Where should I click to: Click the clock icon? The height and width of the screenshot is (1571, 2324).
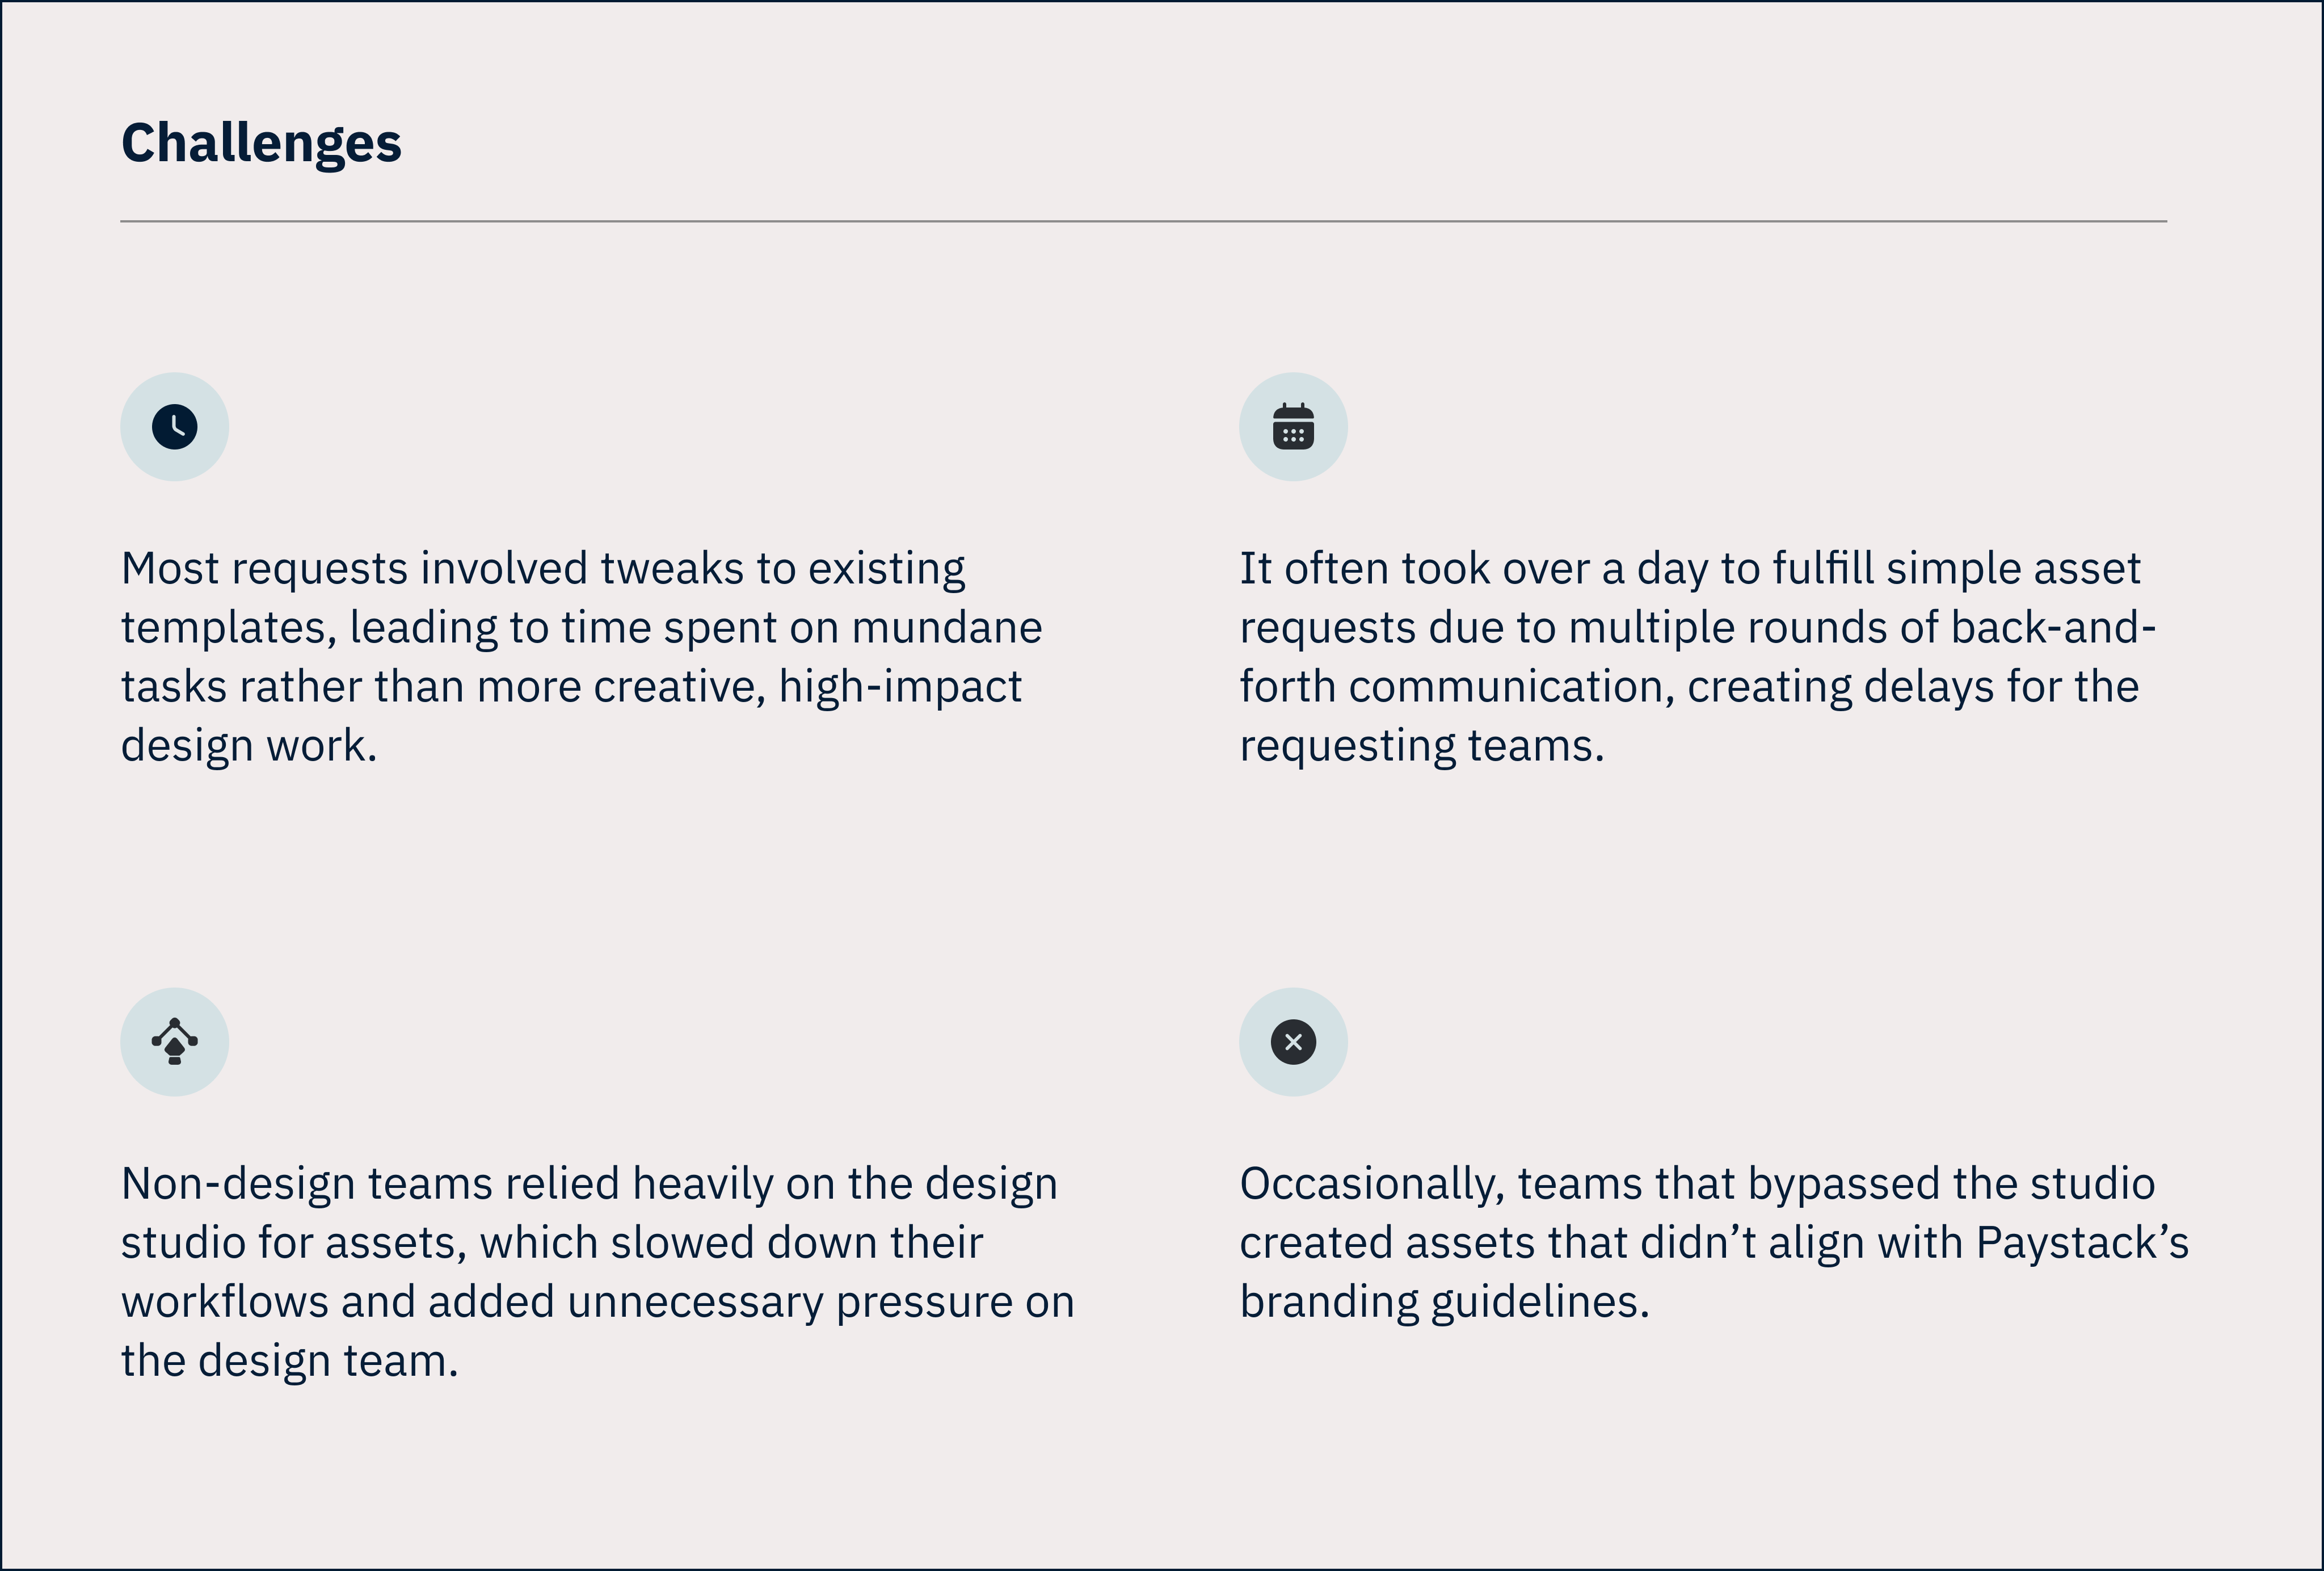pyautogui.click(x=175, y=427)
